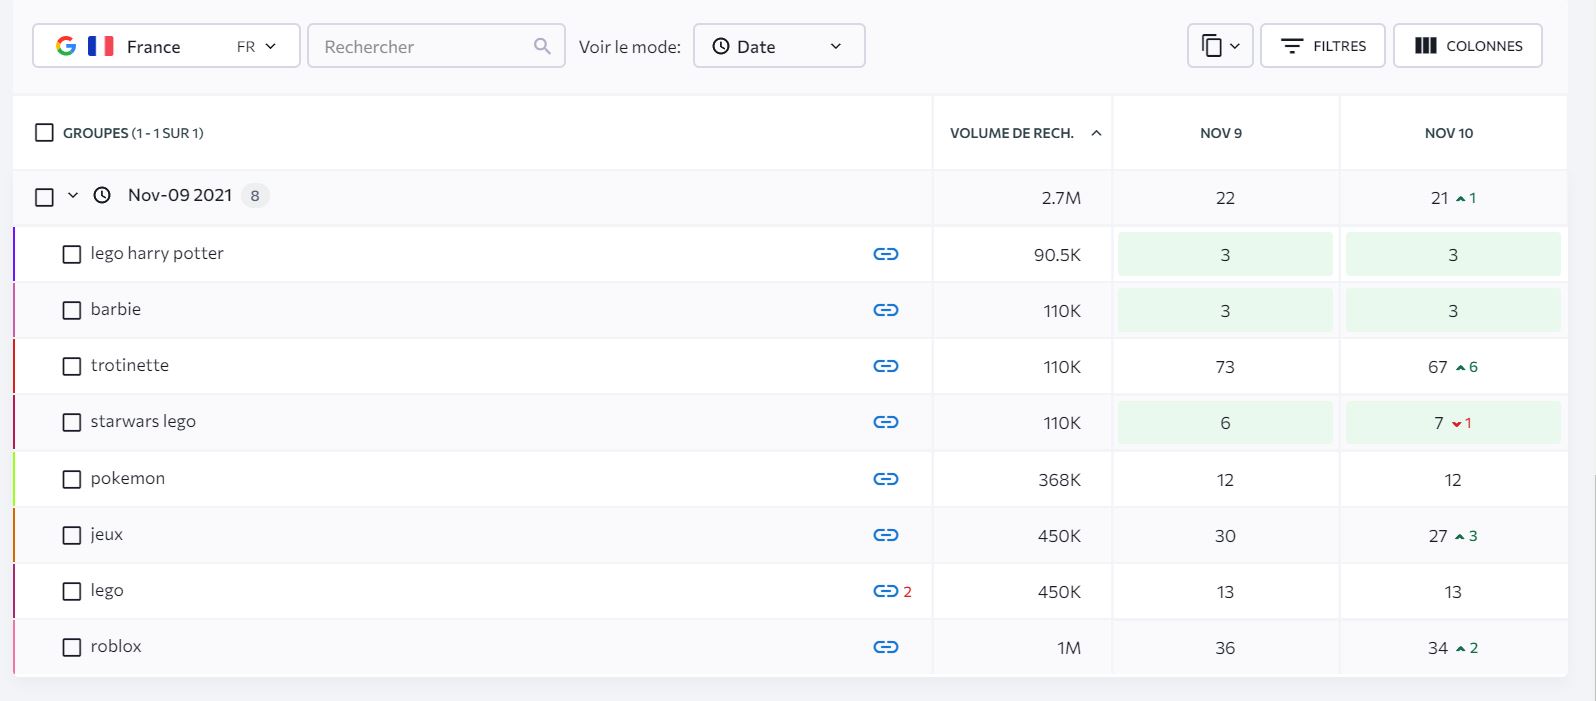
Task: Click the link icon for lego harry potter
Action: pyautogui.click(x=885, y=254)
